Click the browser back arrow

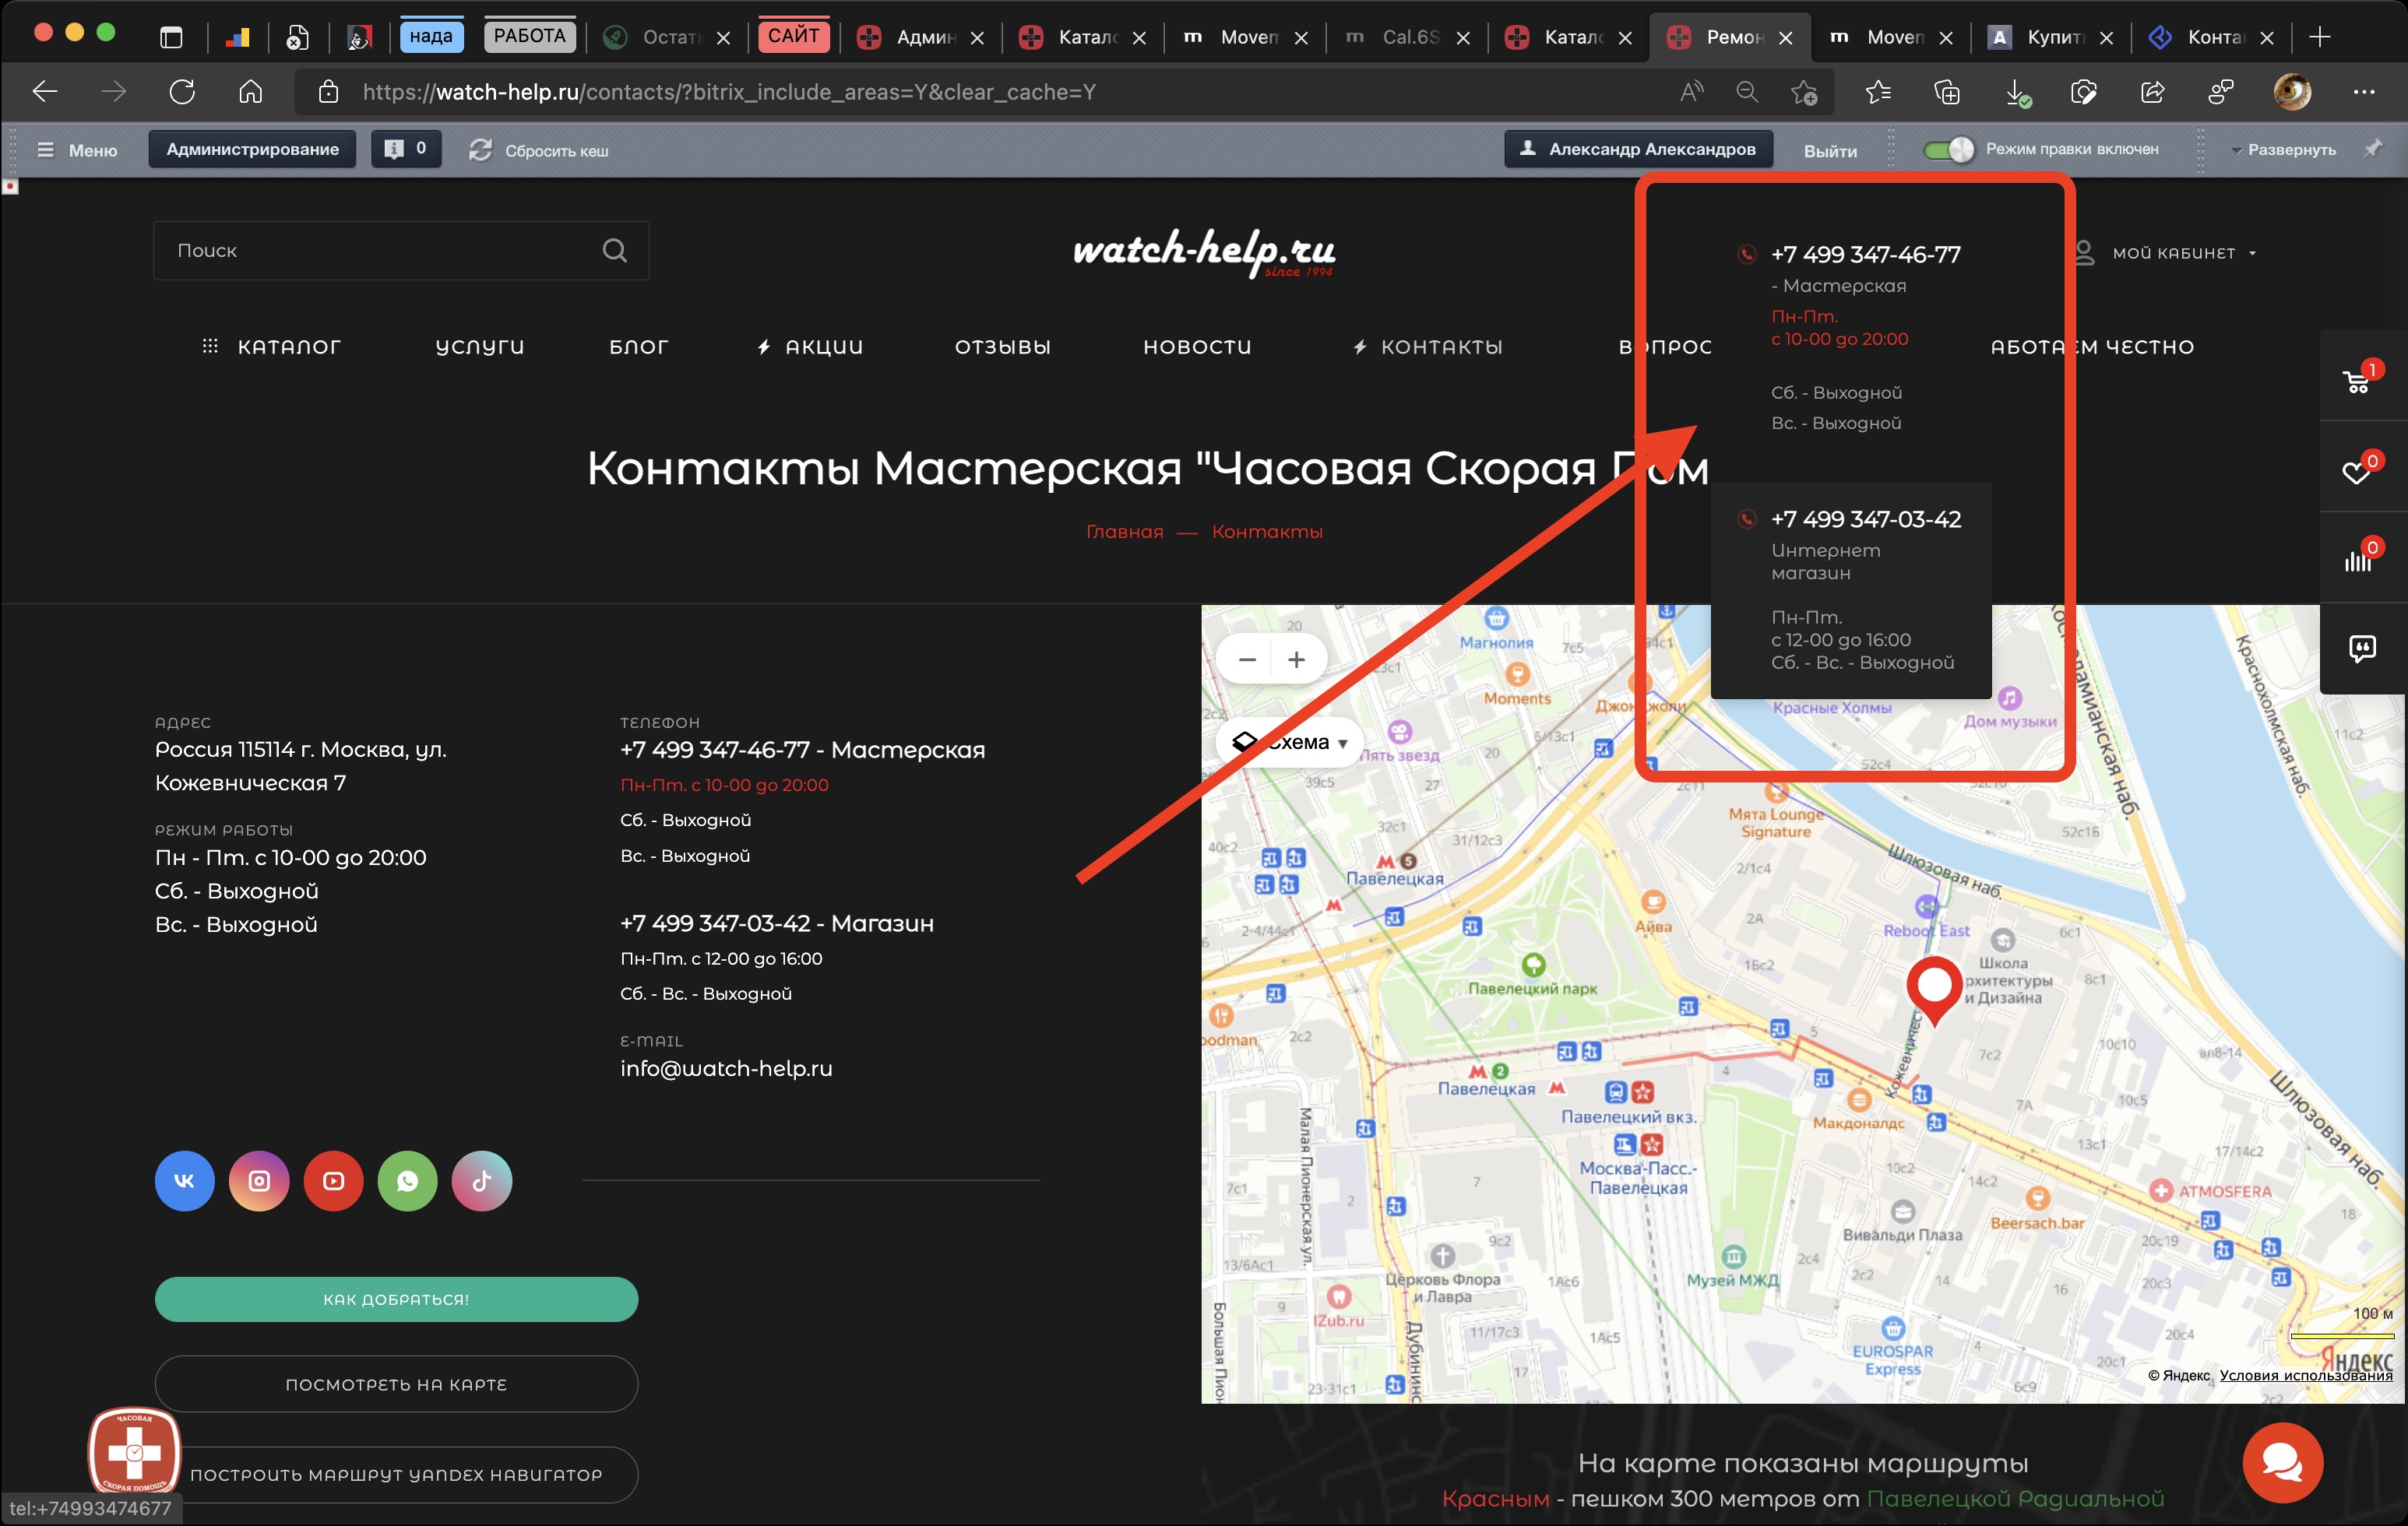click(x=45, y=92)
